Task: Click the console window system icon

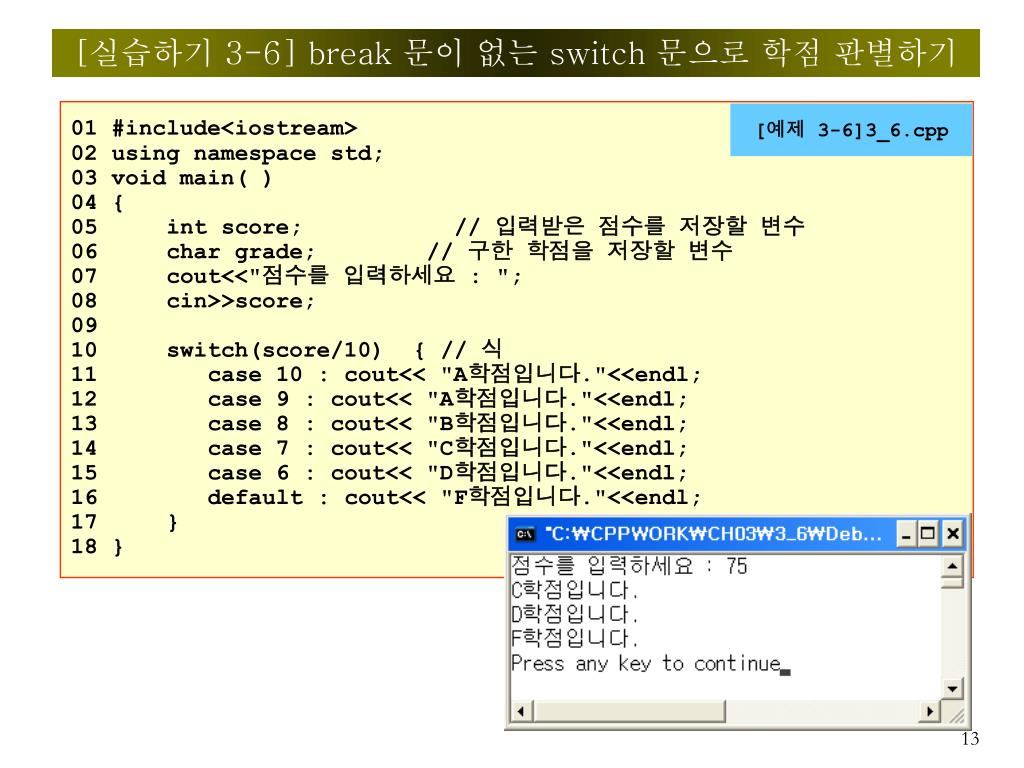Action: pos(525,534)
